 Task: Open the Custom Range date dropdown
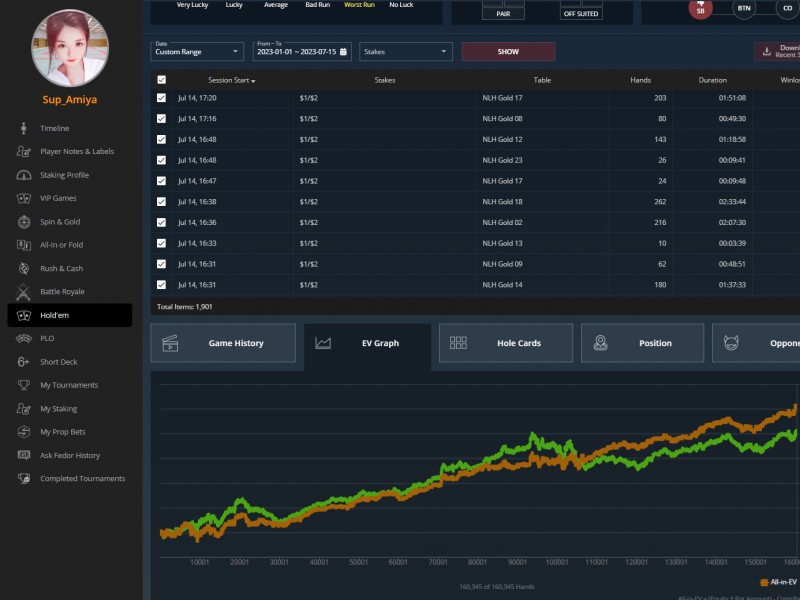[197, 51]
